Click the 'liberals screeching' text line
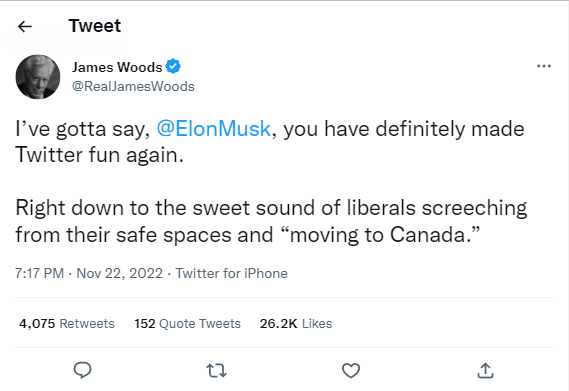 click(271, 208)
